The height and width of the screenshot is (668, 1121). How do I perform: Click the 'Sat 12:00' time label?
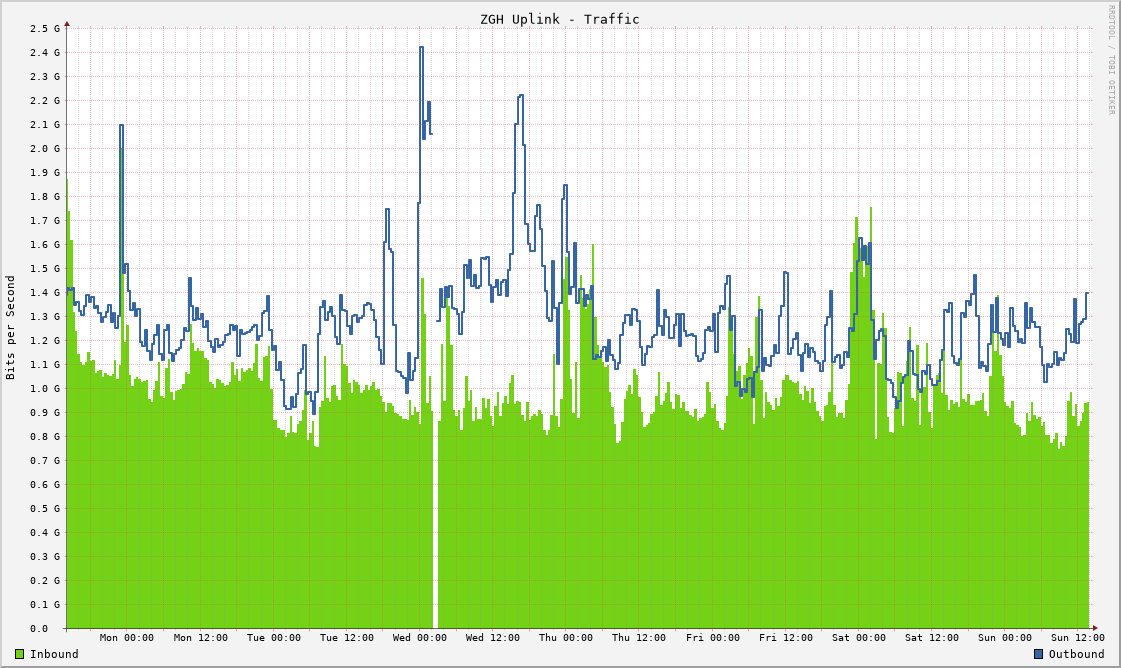point(932,637)
